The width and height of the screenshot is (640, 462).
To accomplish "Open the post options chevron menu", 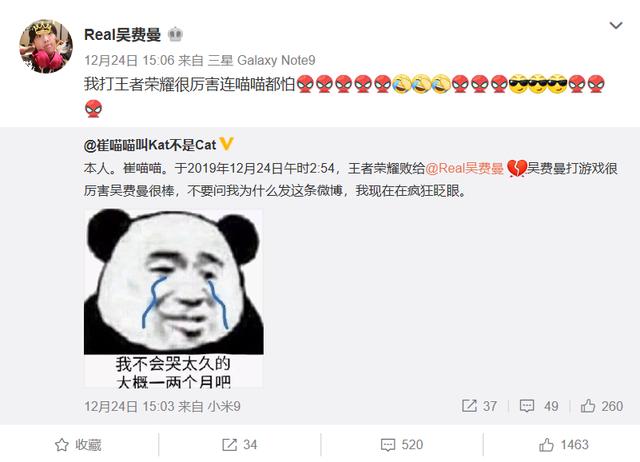I will (616, 26).
